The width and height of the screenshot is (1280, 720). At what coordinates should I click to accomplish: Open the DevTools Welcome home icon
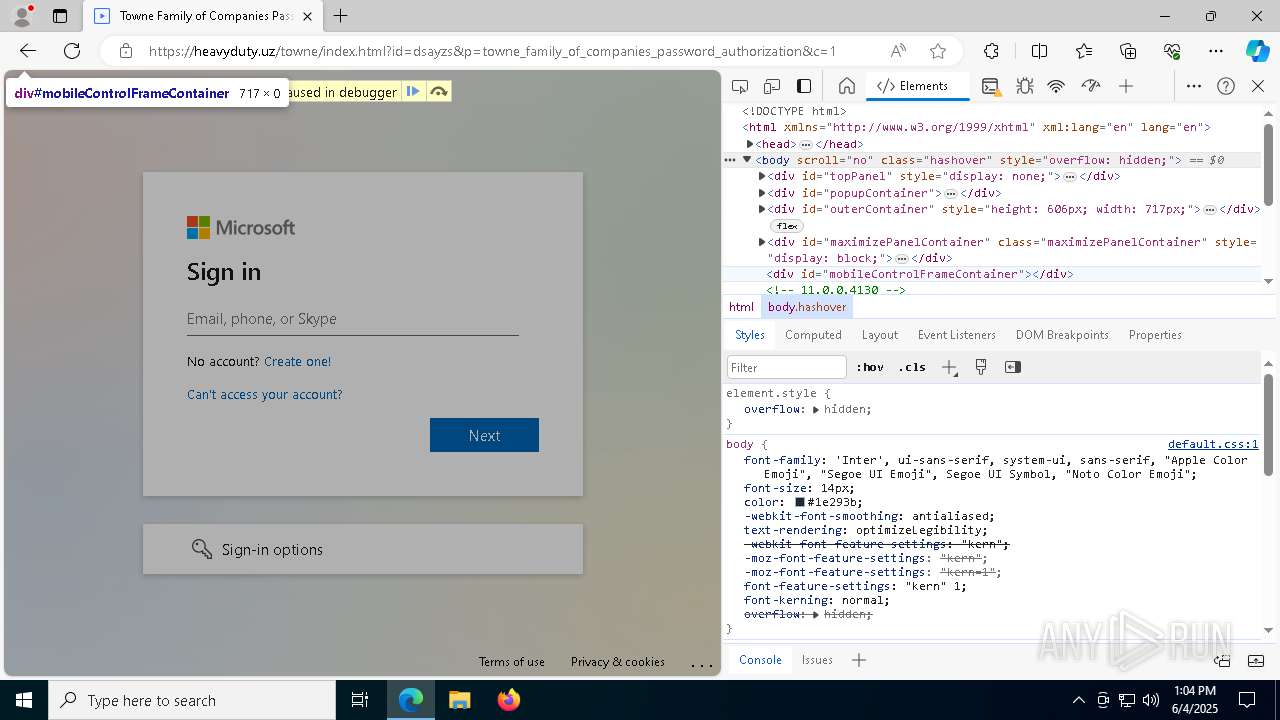tap(846, 86)
